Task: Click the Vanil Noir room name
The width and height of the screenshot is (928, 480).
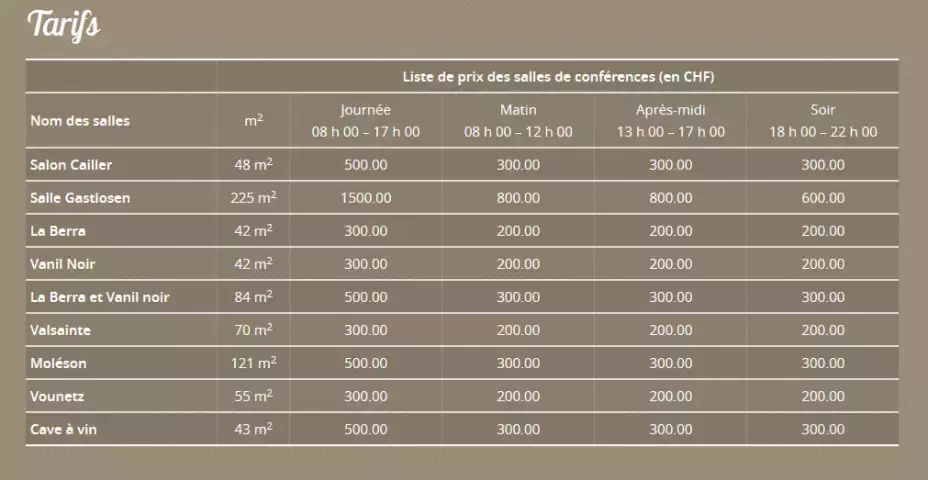Action: (64, 264)
